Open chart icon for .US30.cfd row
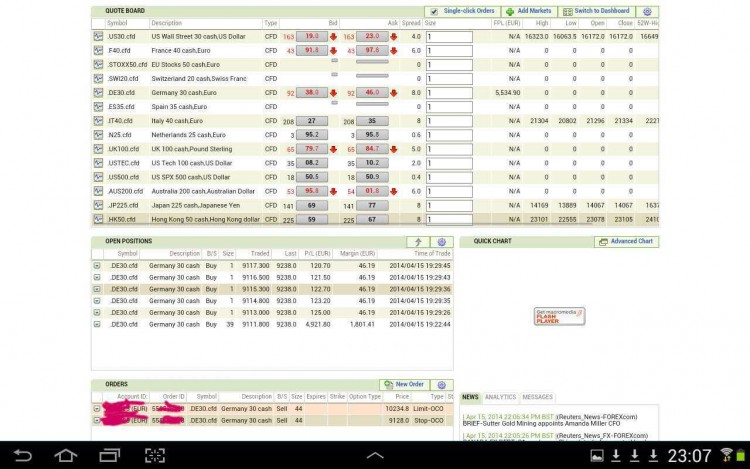The height and width of the screenshot is (469, 750). 98,36
